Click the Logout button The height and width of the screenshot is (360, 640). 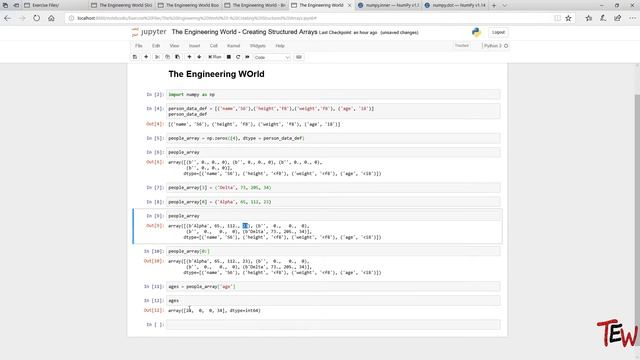click(498, 32)
